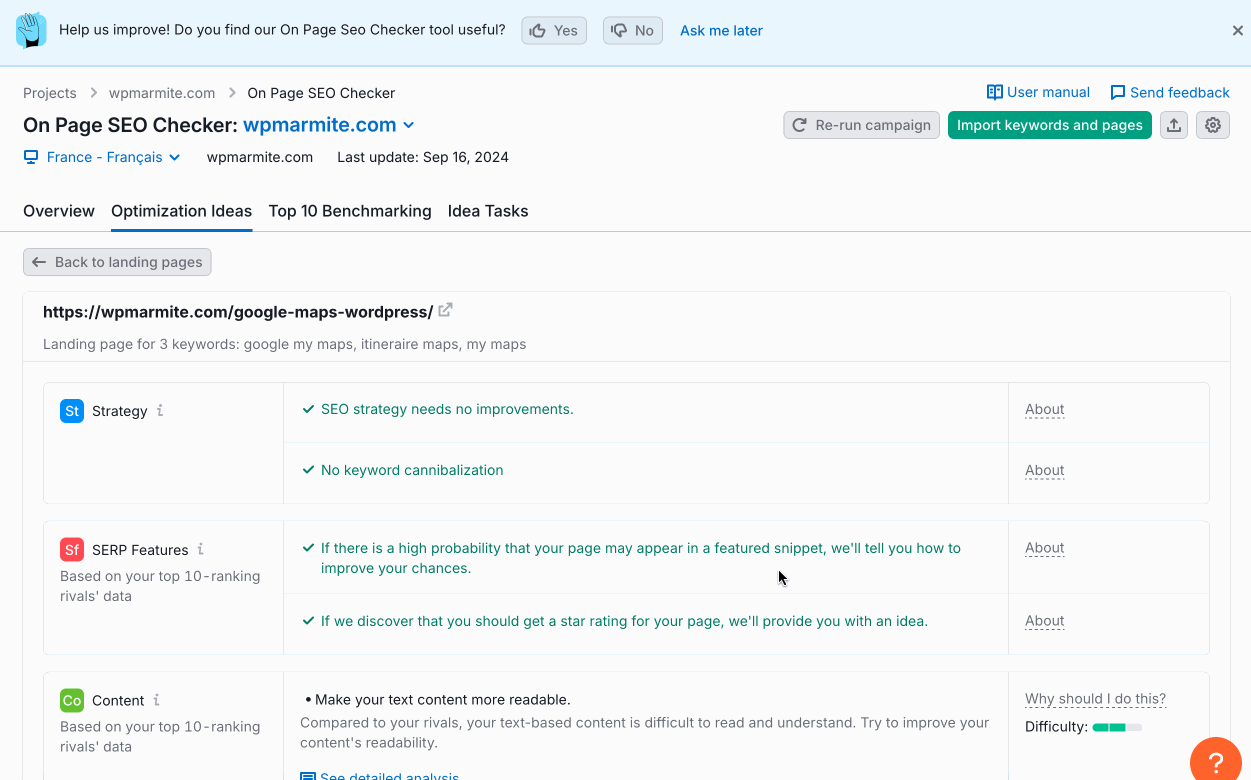Click Import keywords and pages button
Viewport: 1251px width, 780px height.
tap(1050, 125)
